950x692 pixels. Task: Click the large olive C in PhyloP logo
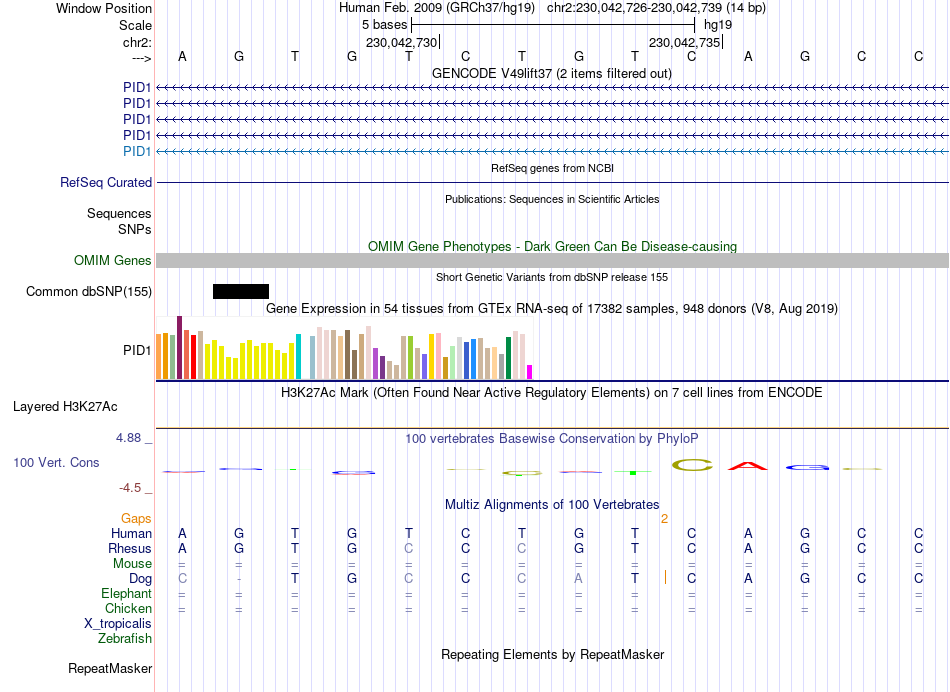click(x=692, y=465)
